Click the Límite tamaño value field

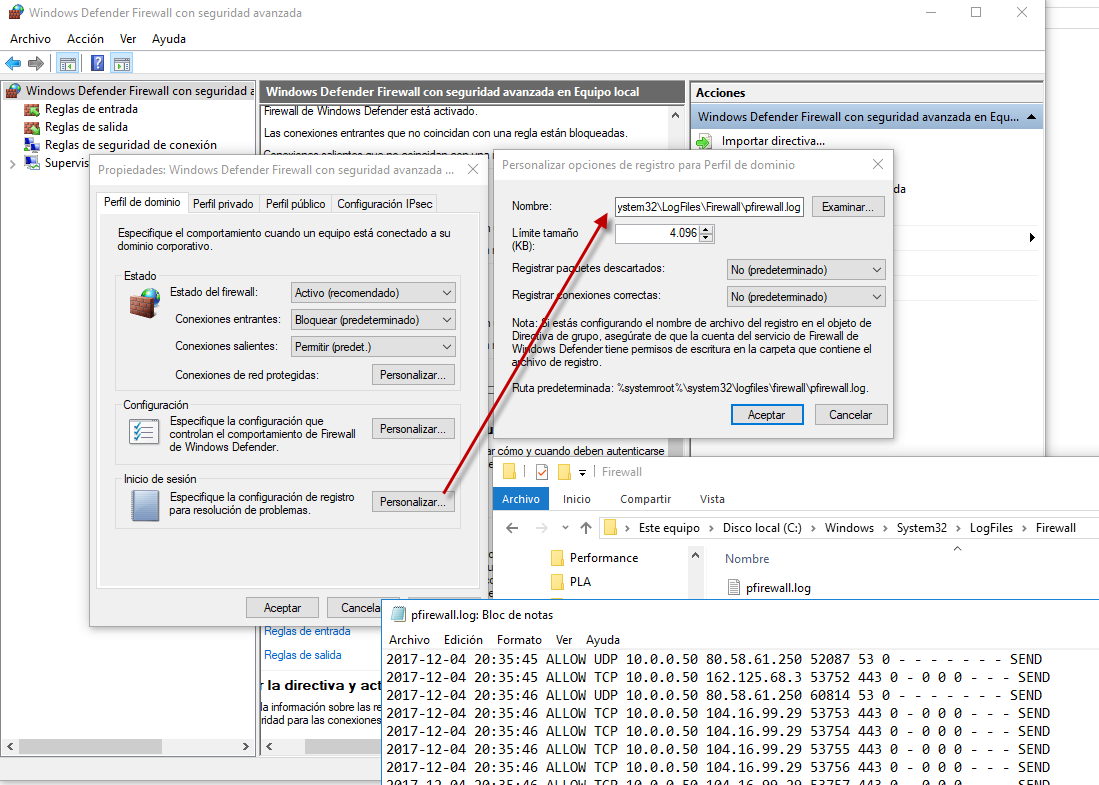(657, 233)
